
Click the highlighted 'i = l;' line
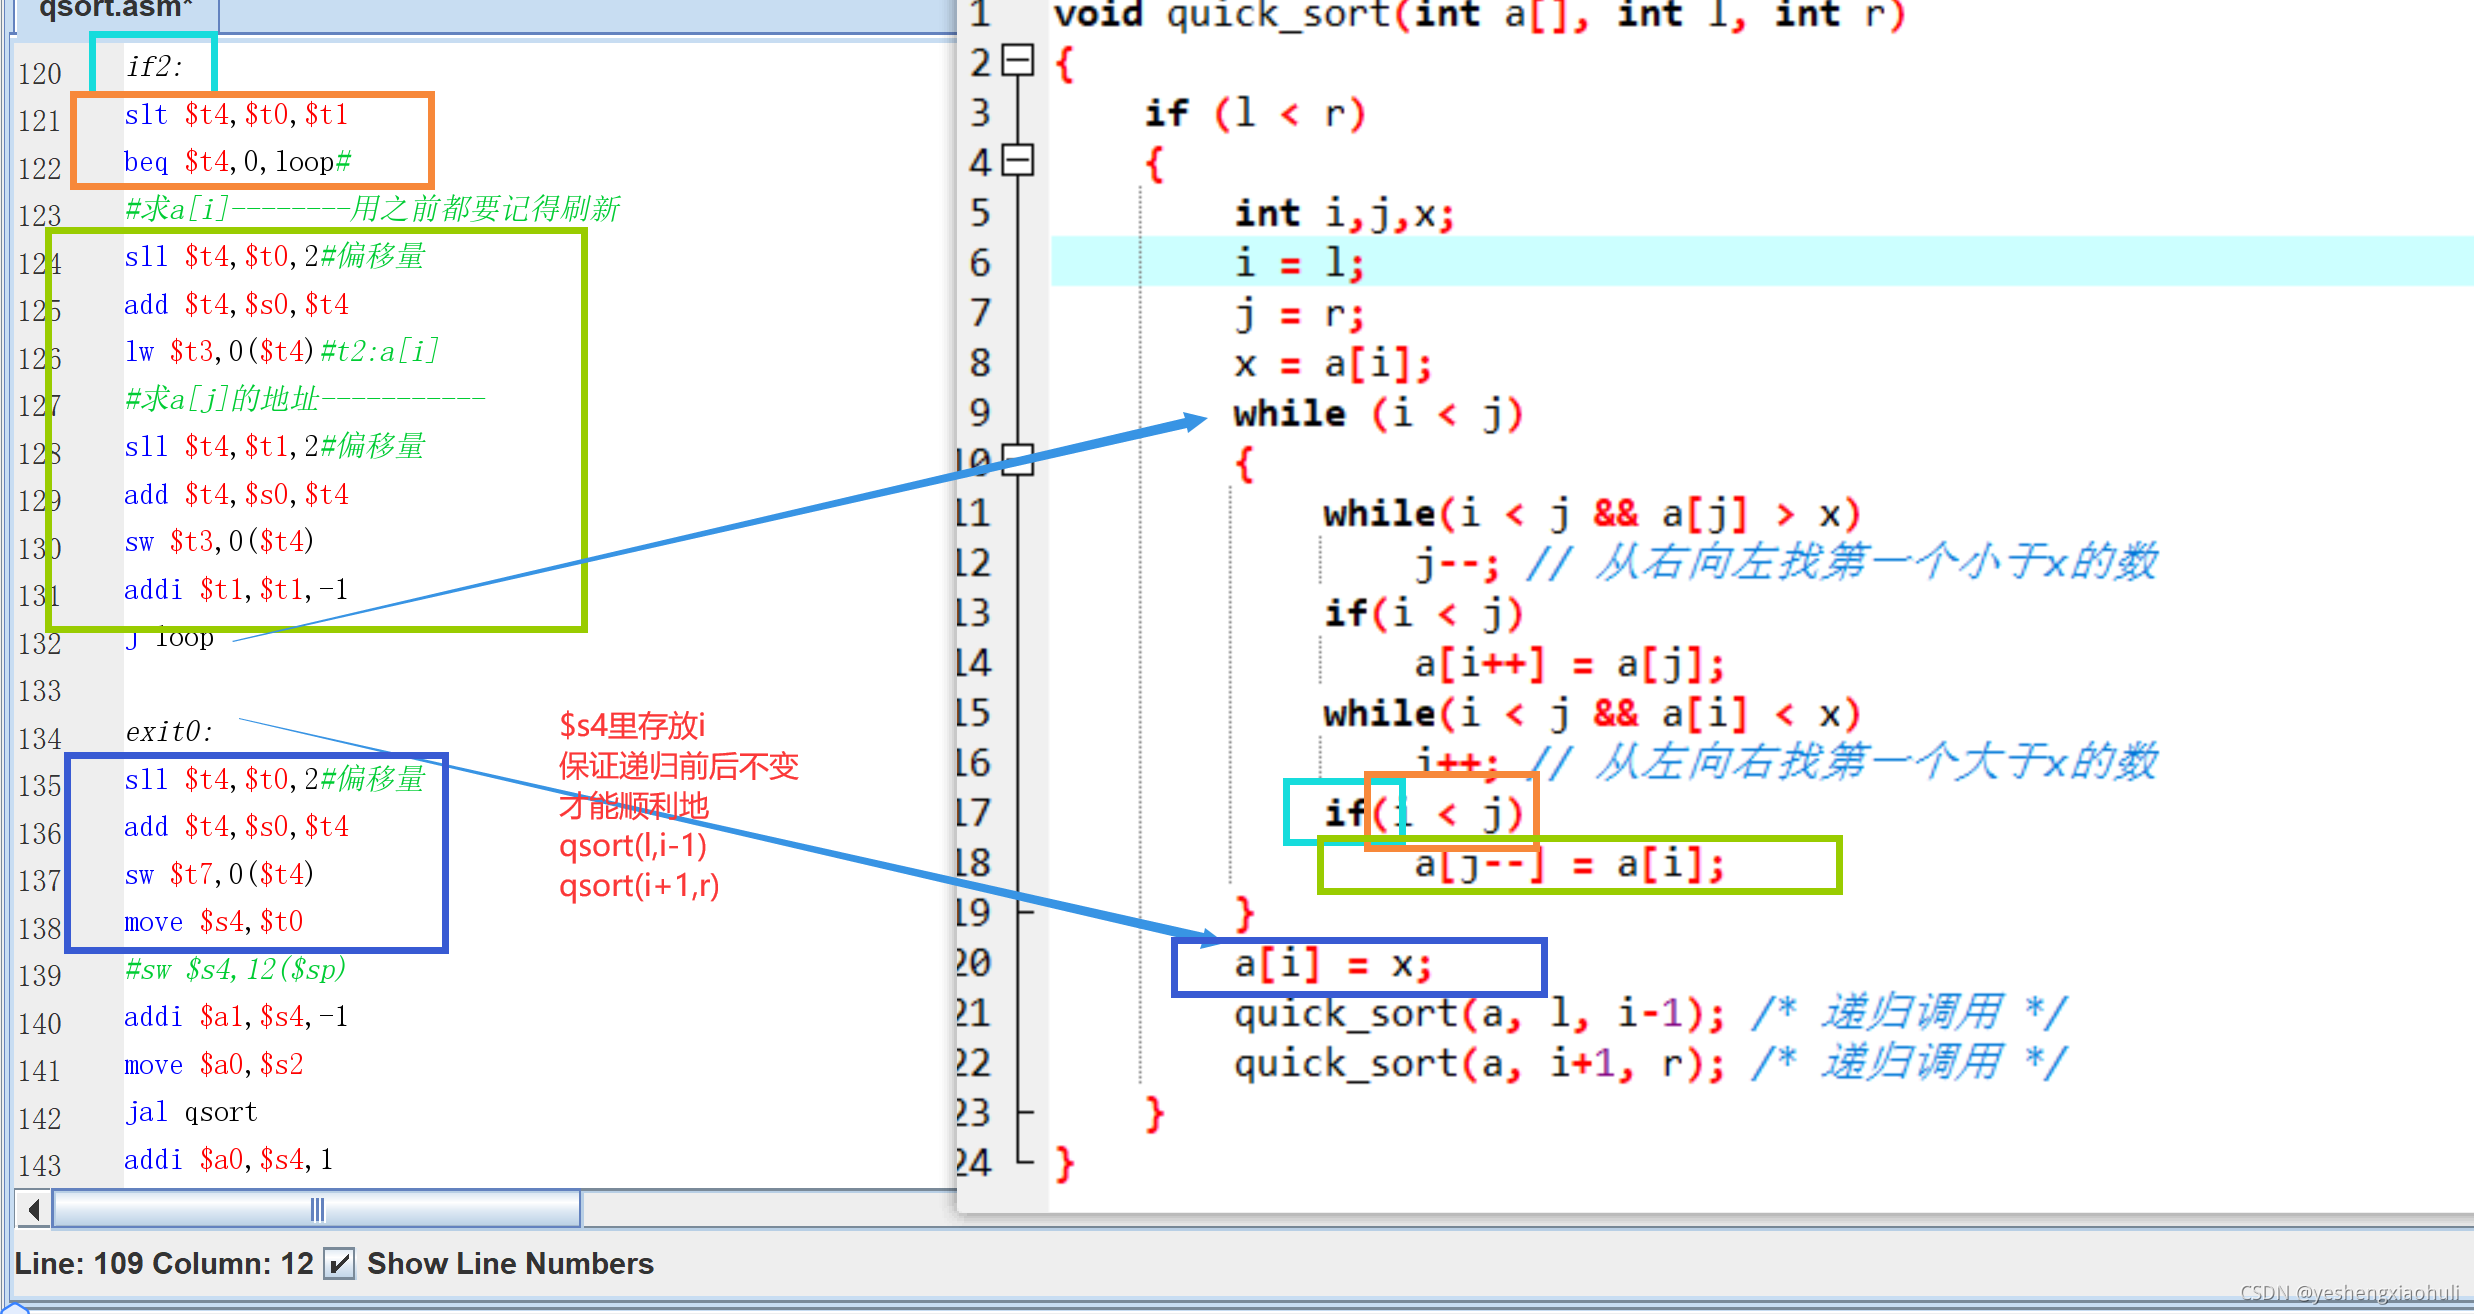click(1299, 263)
